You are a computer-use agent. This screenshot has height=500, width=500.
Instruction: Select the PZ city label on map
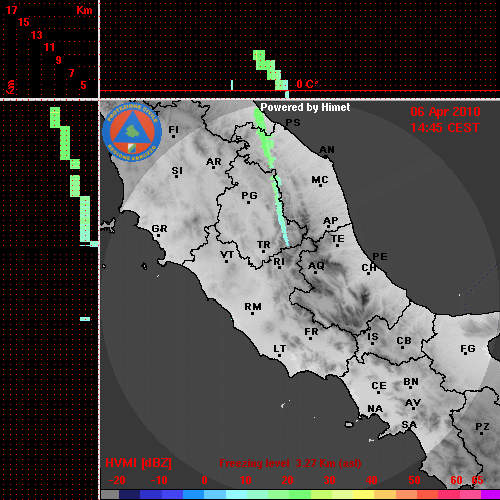click(x=482, y=427)
